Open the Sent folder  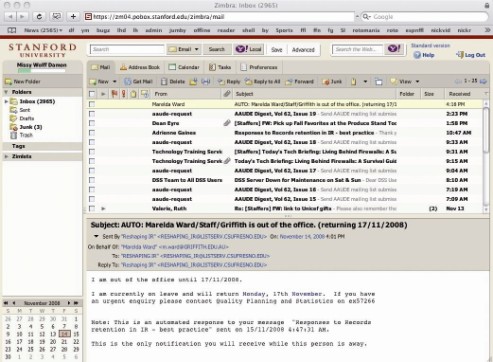(21, 110)
